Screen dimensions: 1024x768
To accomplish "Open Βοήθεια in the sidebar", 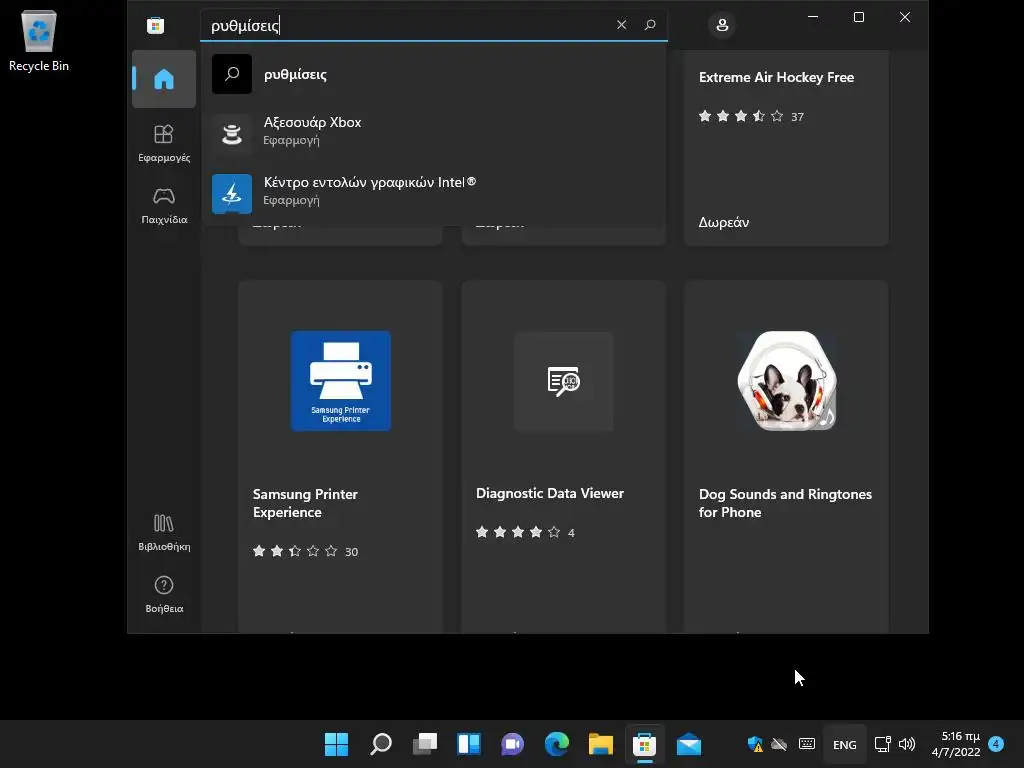I will pos(163,594).
